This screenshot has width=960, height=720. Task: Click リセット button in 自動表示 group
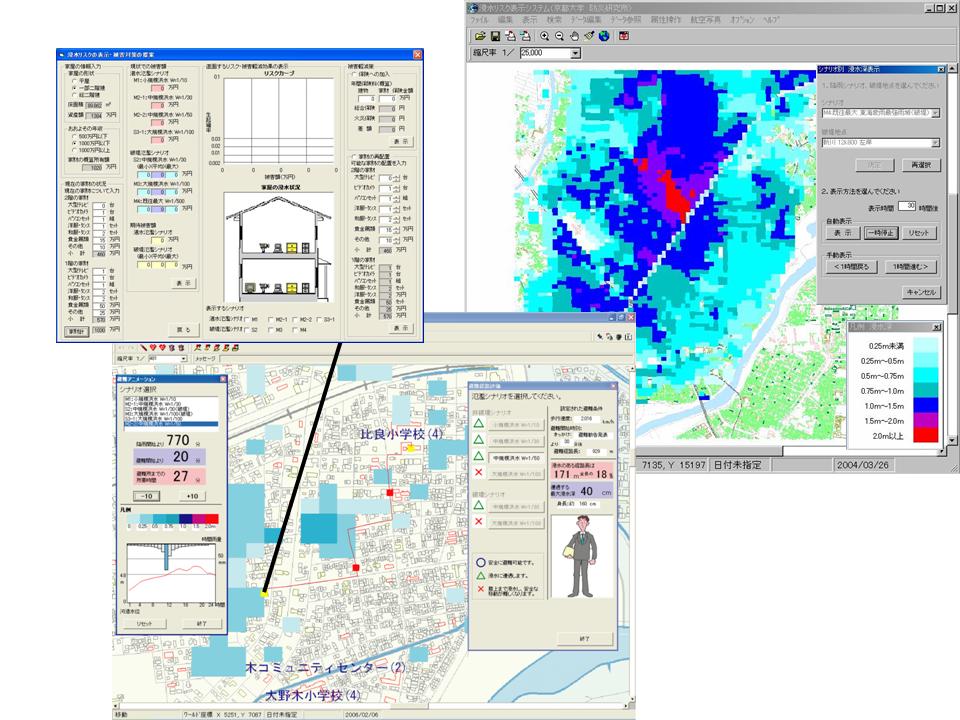click(918, 233)
